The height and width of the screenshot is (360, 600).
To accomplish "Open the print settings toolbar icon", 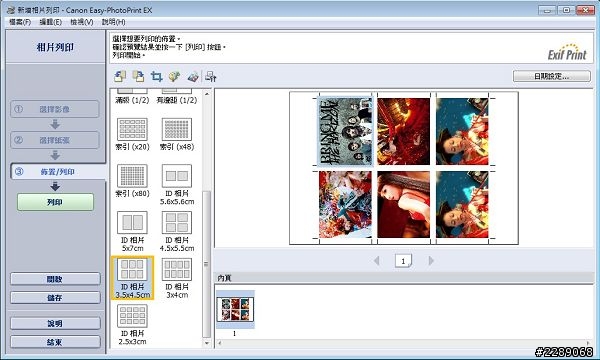I will [210, 76].
